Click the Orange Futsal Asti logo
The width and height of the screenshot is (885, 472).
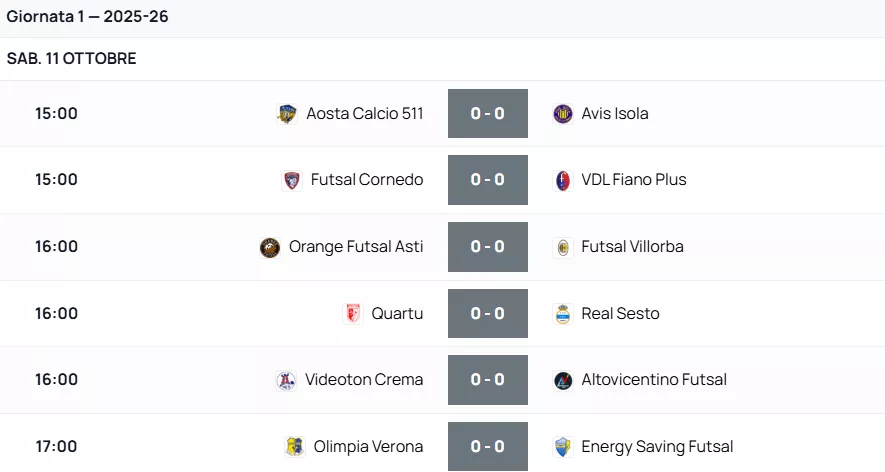[270, 247]
